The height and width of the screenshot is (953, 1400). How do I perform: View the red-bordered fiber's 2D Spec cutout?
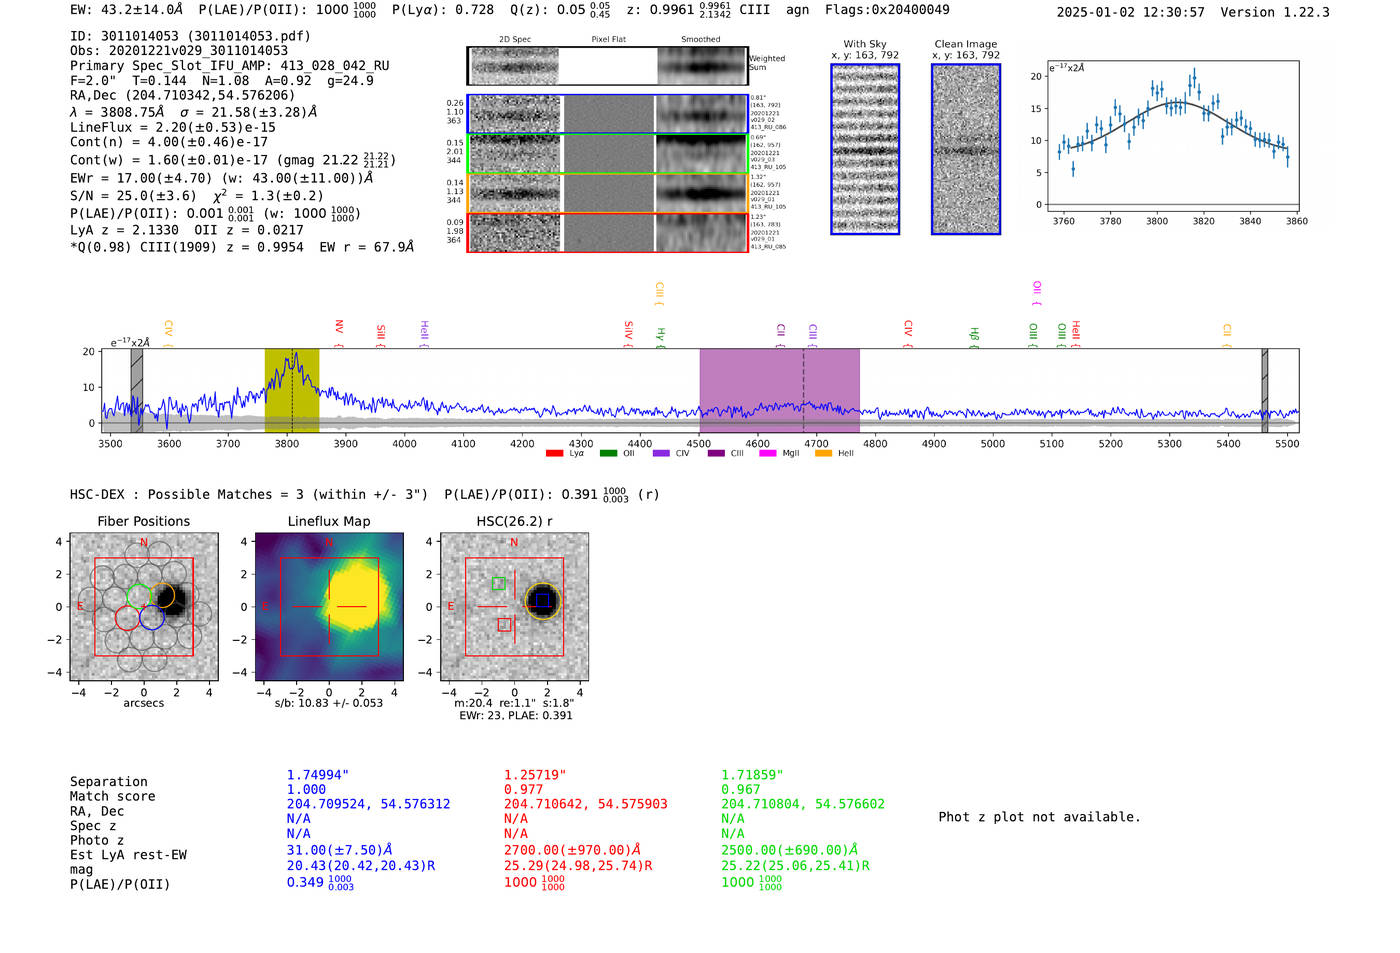(x=515, y=233)
